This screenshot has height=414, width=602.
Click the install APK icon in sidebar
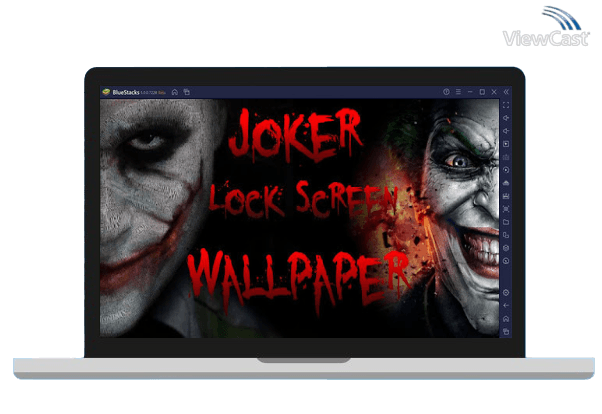[506, 183]
